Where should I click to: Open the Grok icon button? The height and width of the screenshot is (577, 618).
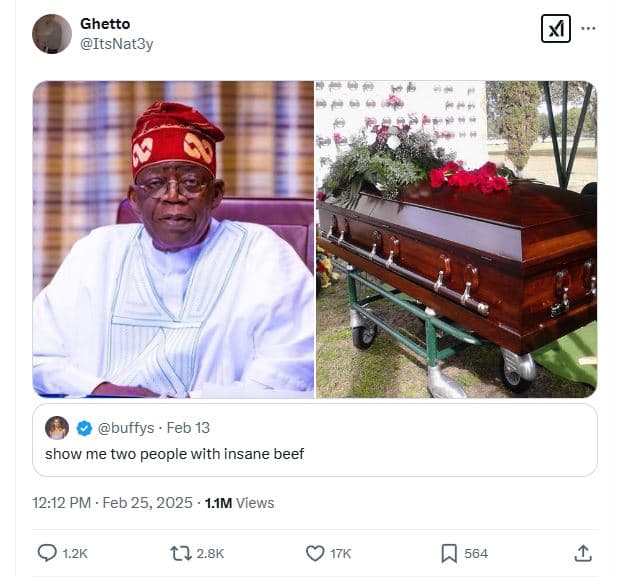555,29
